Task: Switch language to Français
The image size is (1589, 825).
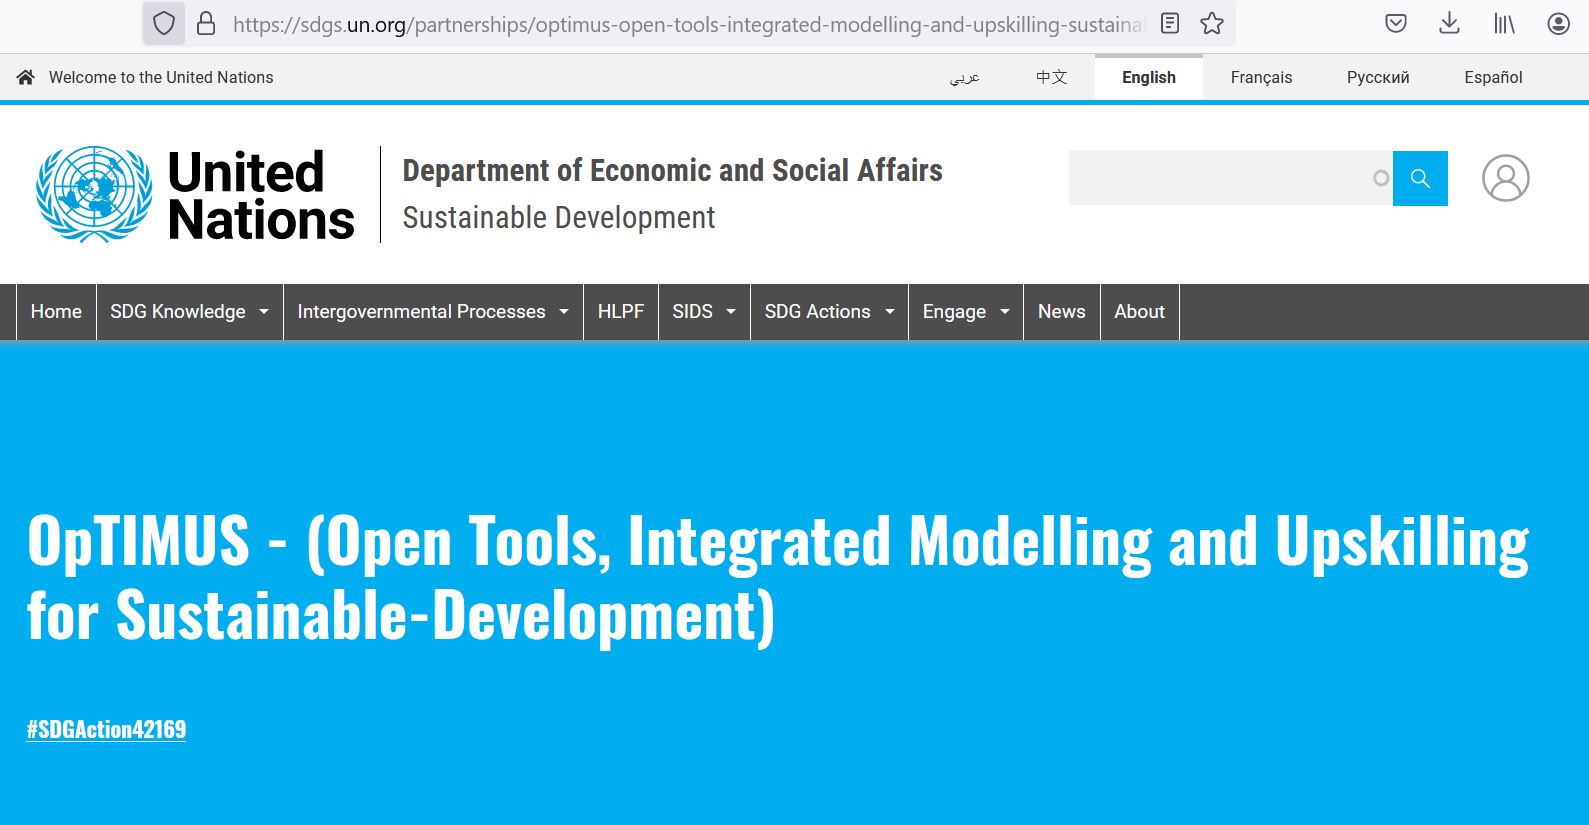Action: [x=1261, y=78]
